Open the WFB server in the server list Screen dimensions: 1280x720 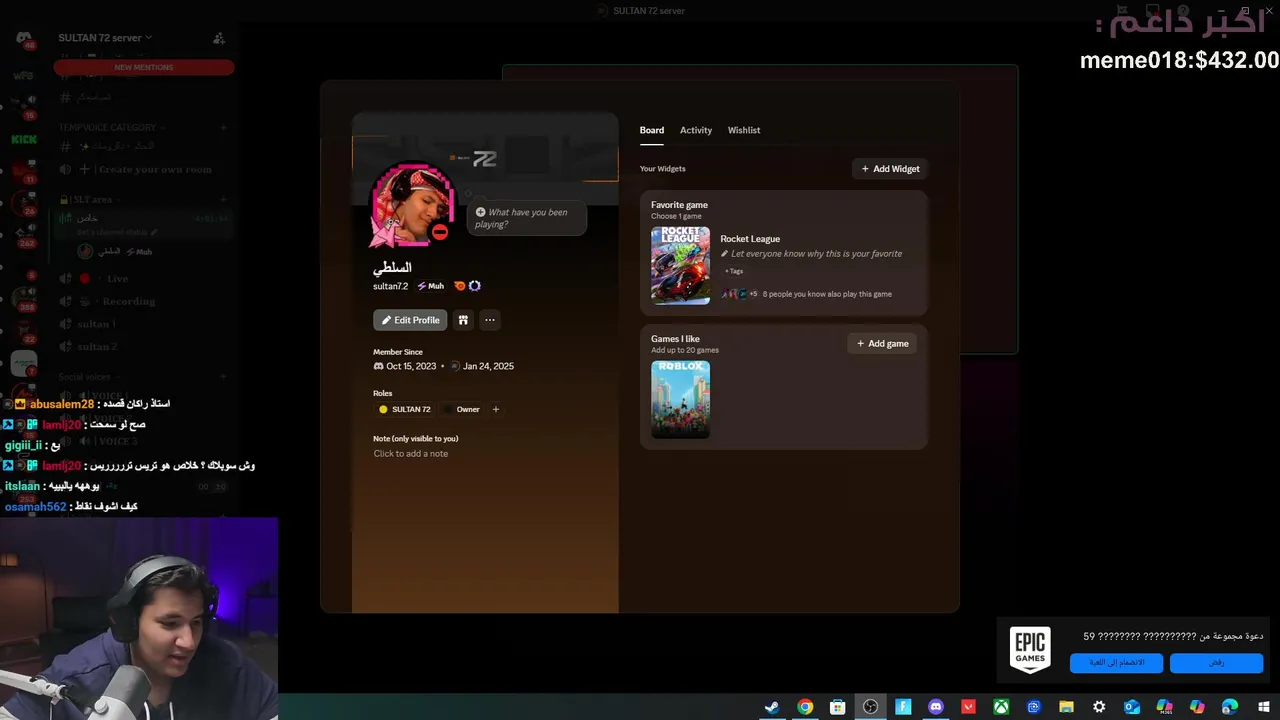tap(24, 76)
